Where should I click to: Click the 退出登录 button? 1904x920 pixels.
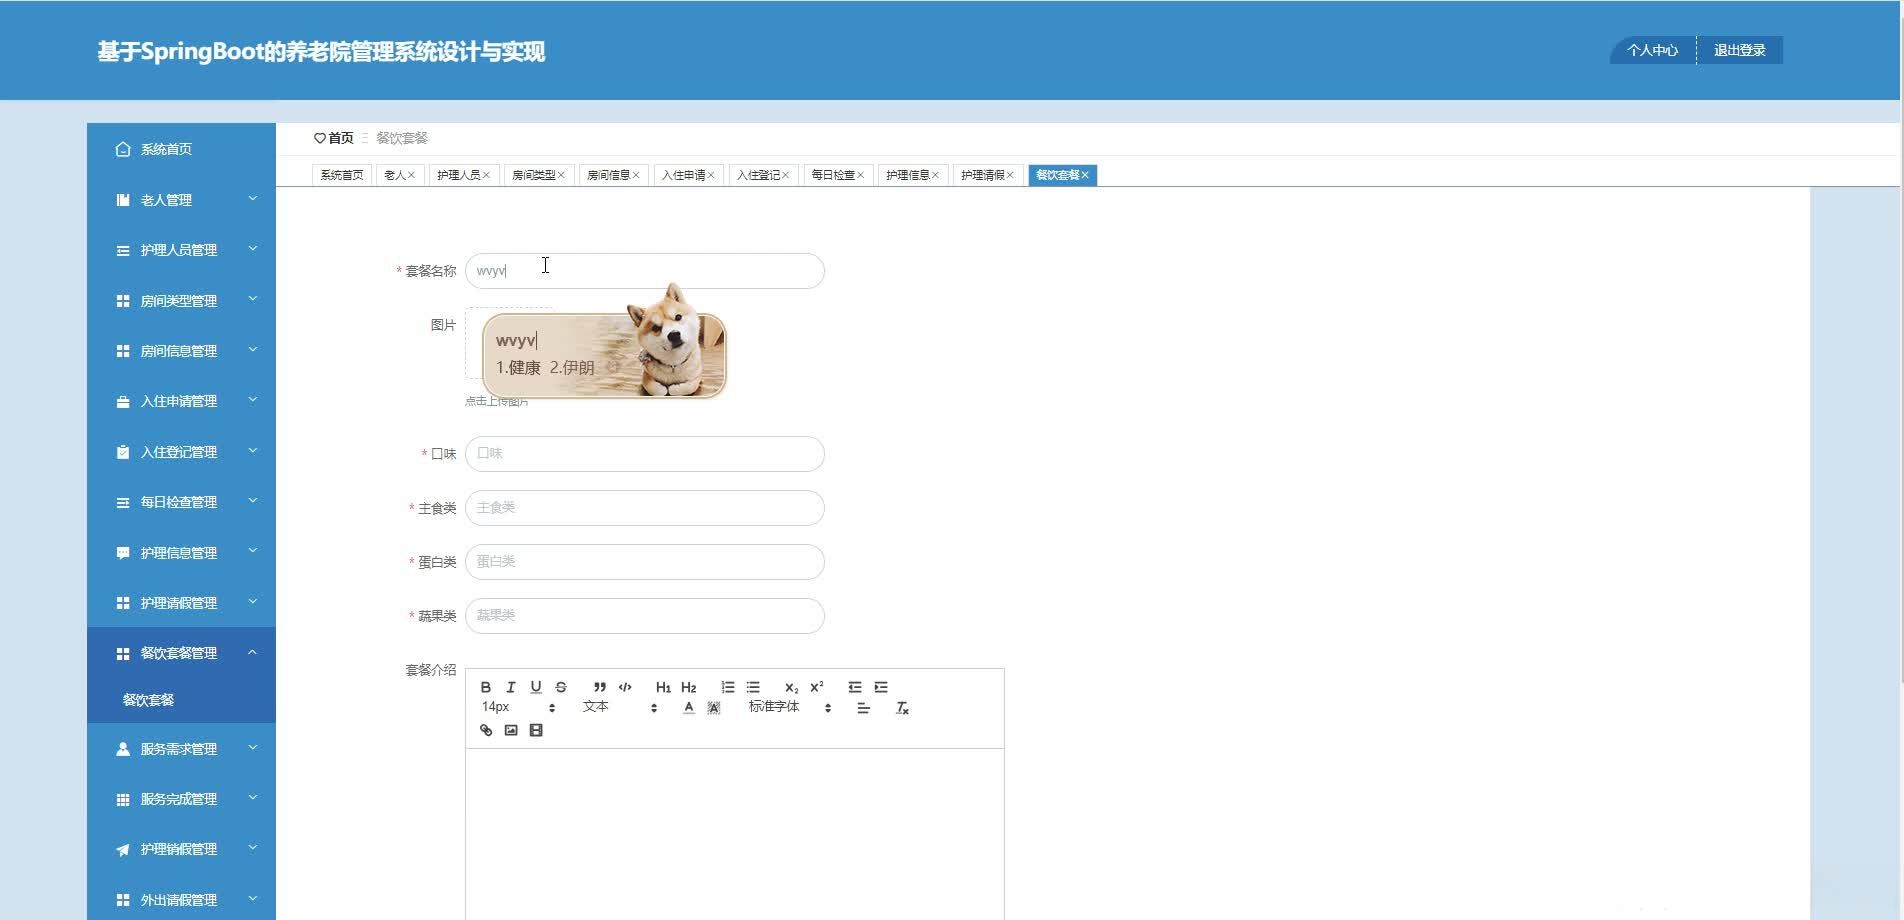tap(1741, 49)
